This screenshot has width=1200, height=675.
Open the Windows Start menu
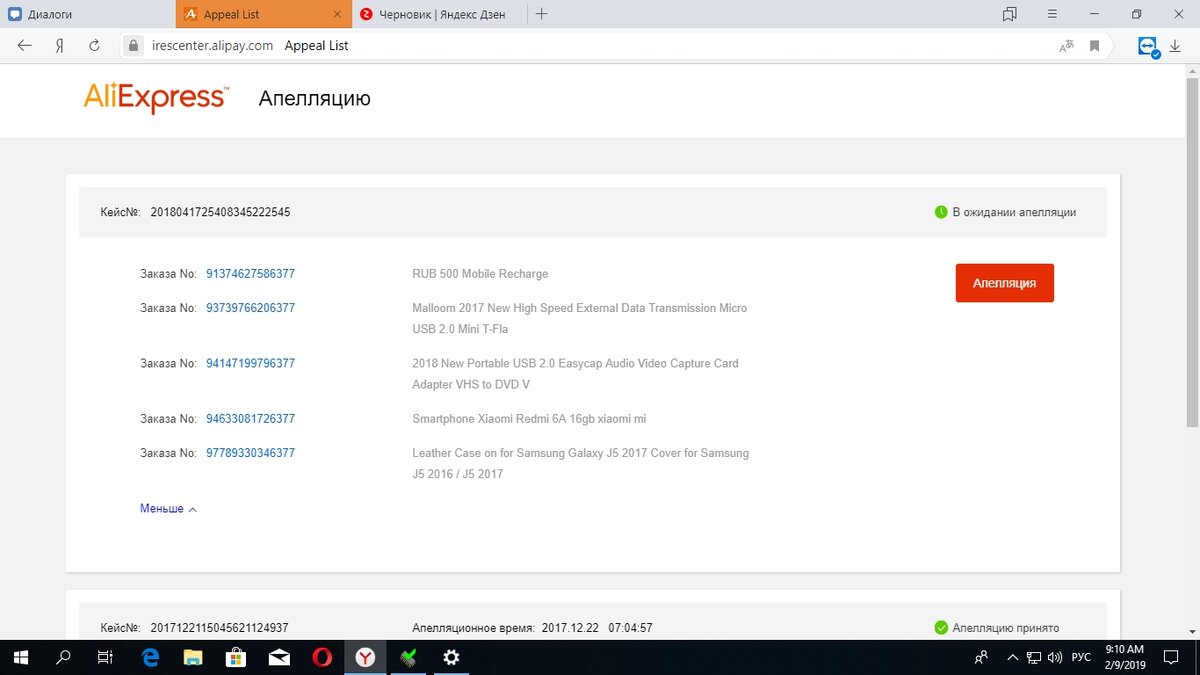coord(20,657)
